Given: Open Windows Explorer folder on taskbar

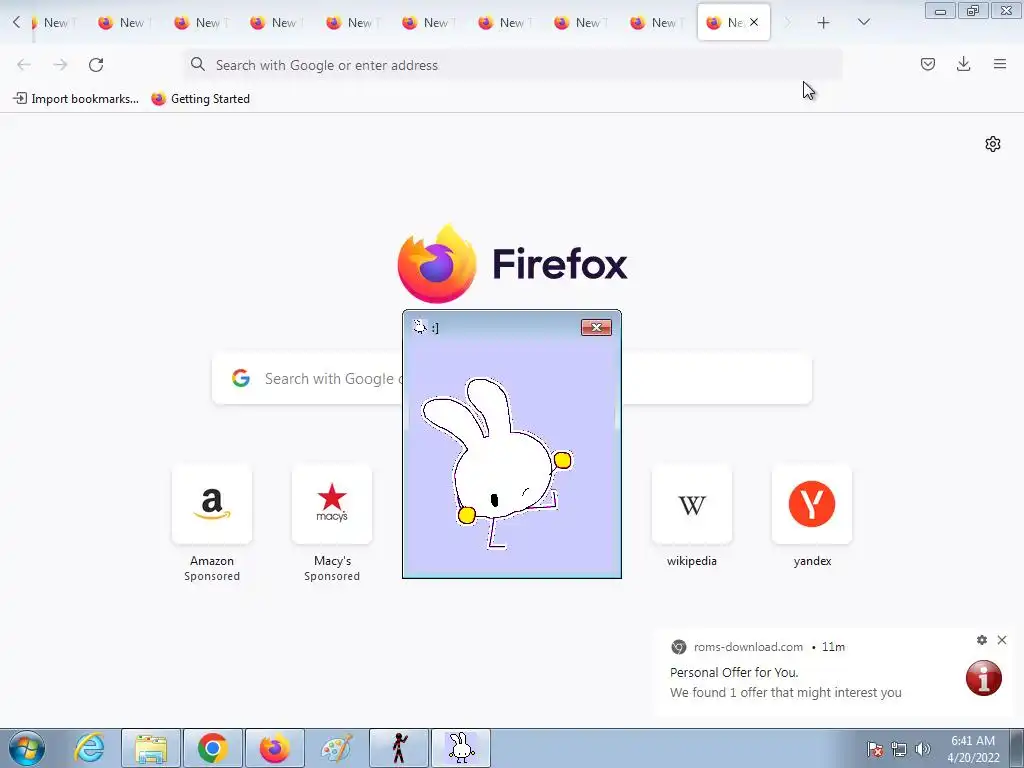Looking at the screenshot, I should [151, 748].
